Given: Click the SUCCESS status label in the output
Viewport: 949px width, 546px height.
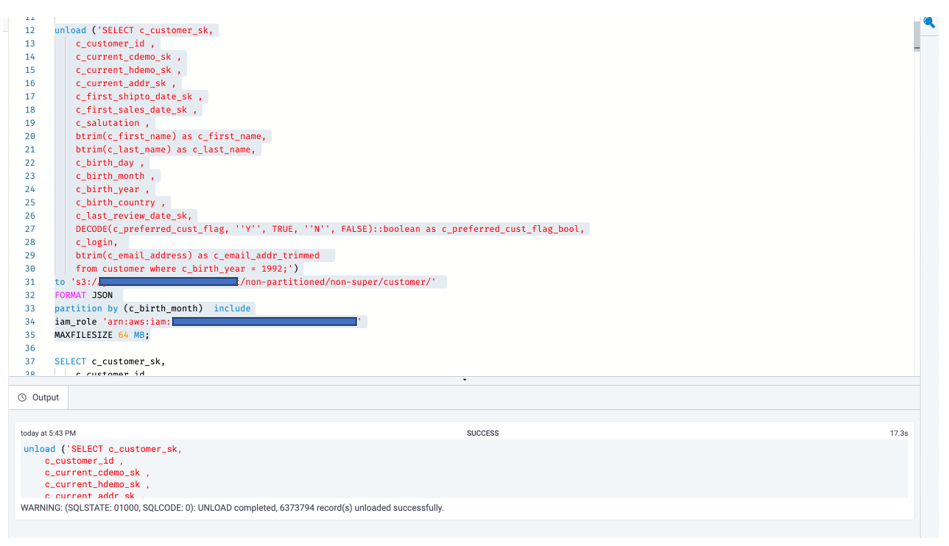Looking at the screenshot, I should point(482,433).
